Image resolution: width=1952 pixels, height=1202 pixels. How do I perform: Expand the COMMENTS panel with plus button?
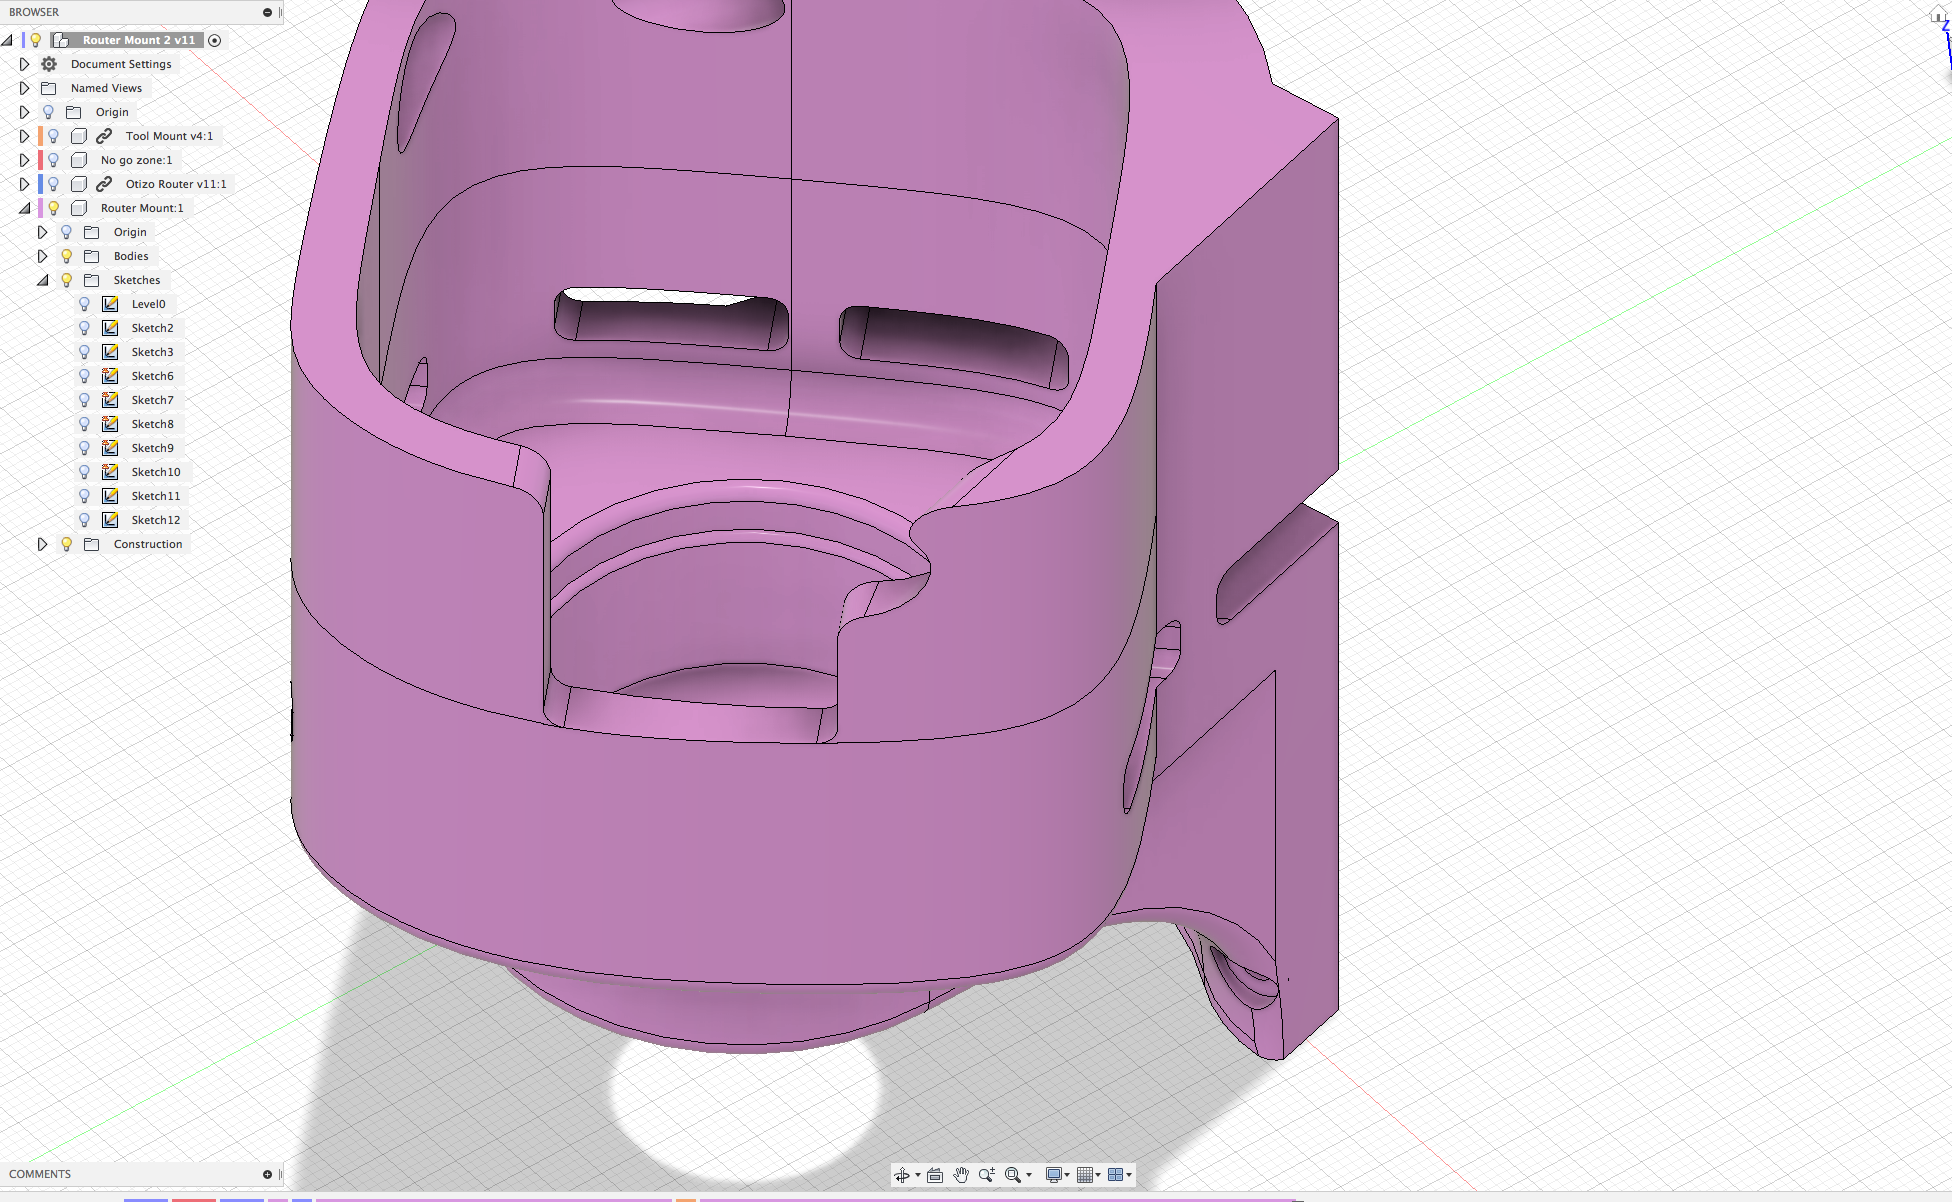coord(267,1174)
